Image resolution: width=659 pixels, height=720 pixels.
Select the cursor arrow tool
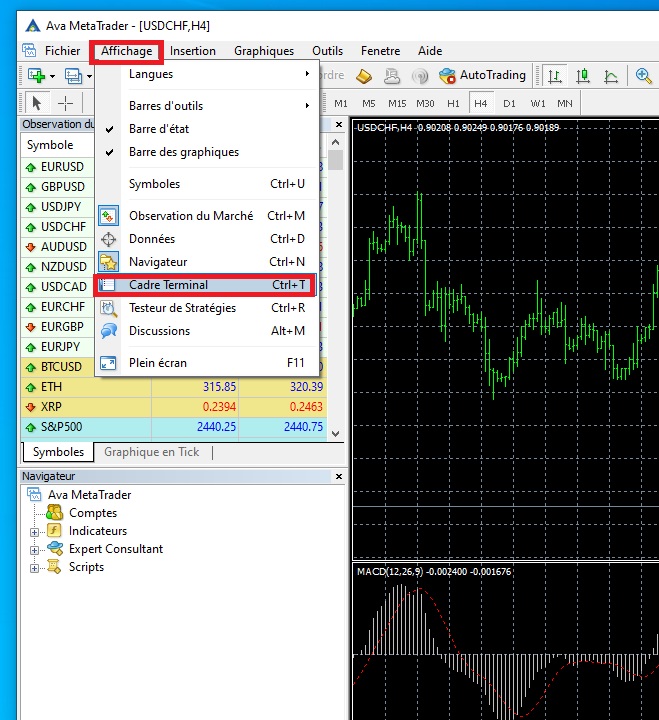click(37, 103)
